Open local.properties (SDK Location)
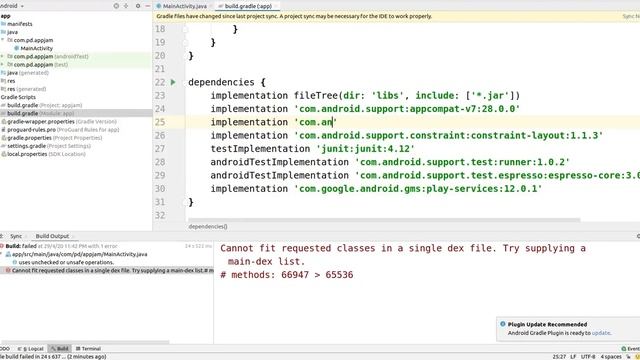This screenshot has width=640, height=360. 46,154
